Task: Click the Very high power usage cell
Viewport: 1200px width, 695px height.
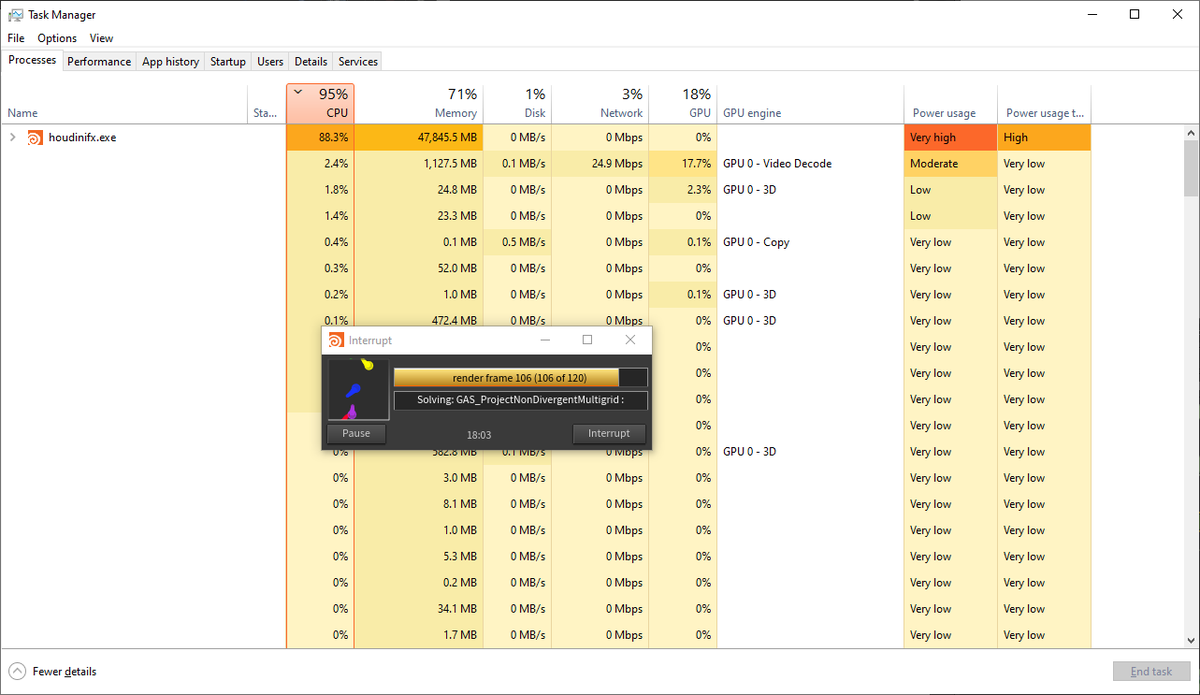Action: point(950,138)
